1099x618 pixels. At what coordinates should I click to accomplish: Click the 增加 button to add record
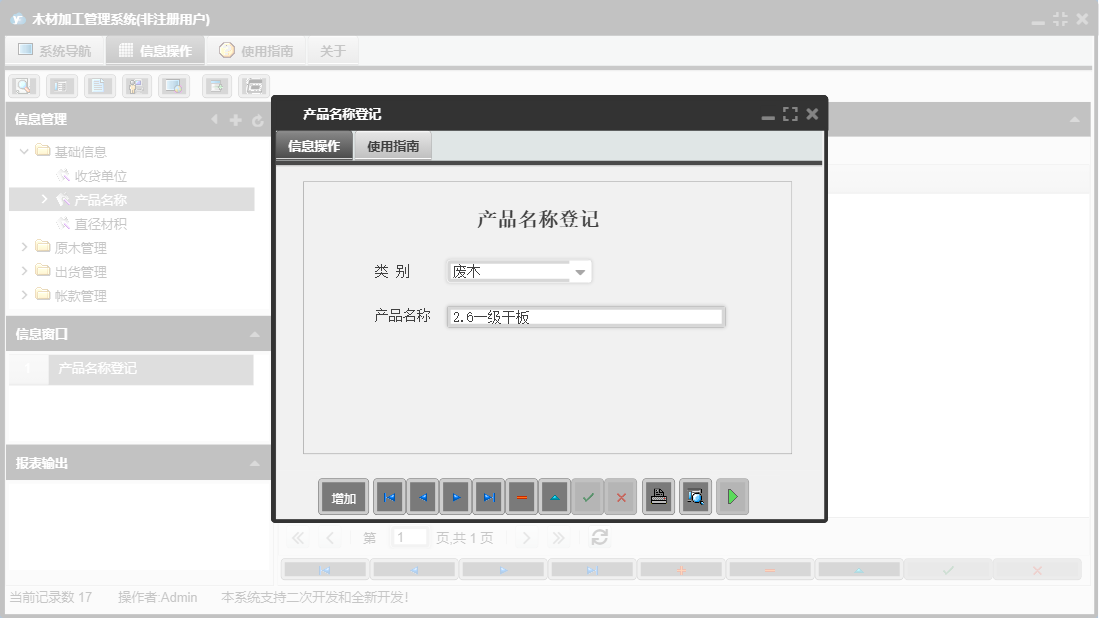click(343, 496)
